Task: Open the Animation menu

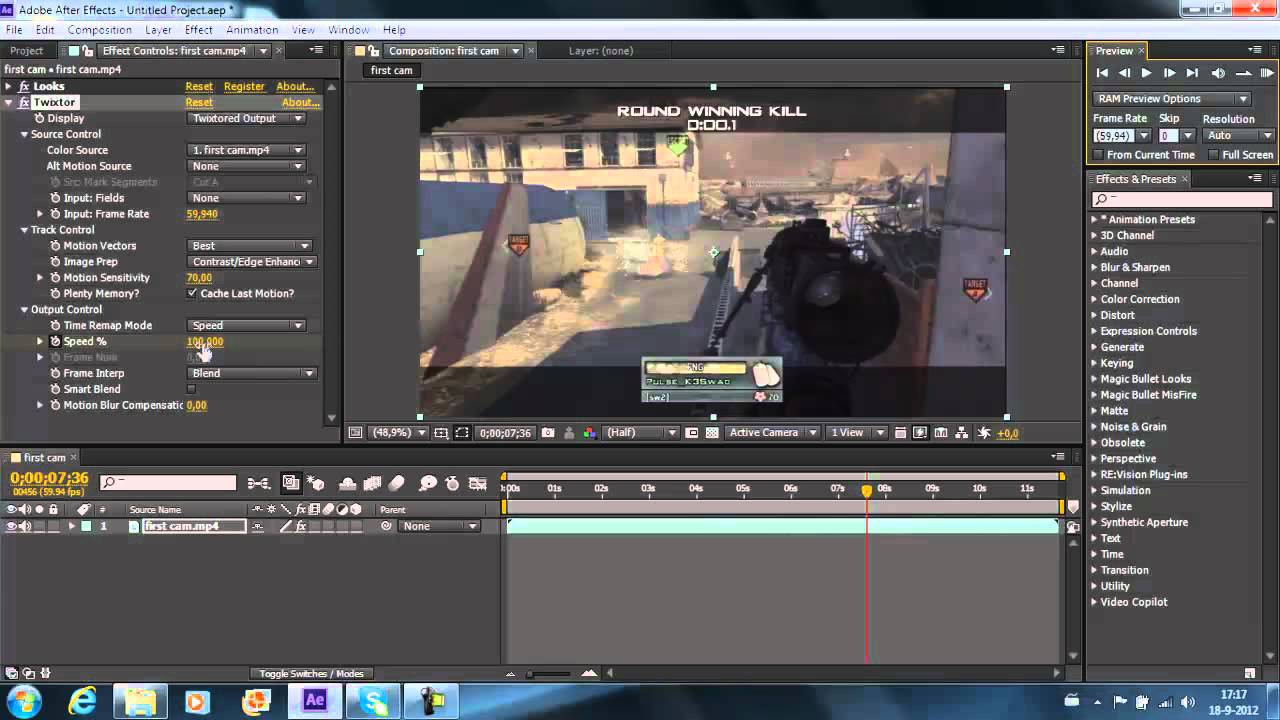Action: [x=252, y=30]
